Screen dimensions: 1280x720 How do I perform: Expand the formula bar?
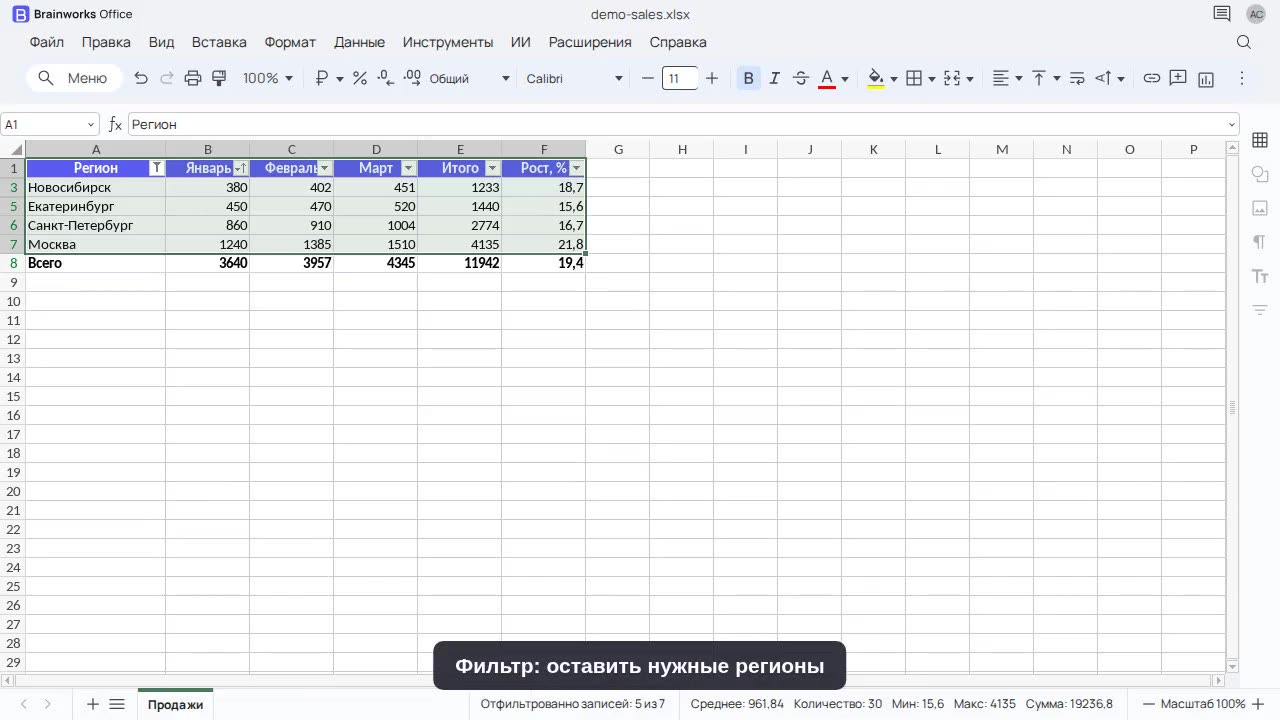pos(1232,124)
